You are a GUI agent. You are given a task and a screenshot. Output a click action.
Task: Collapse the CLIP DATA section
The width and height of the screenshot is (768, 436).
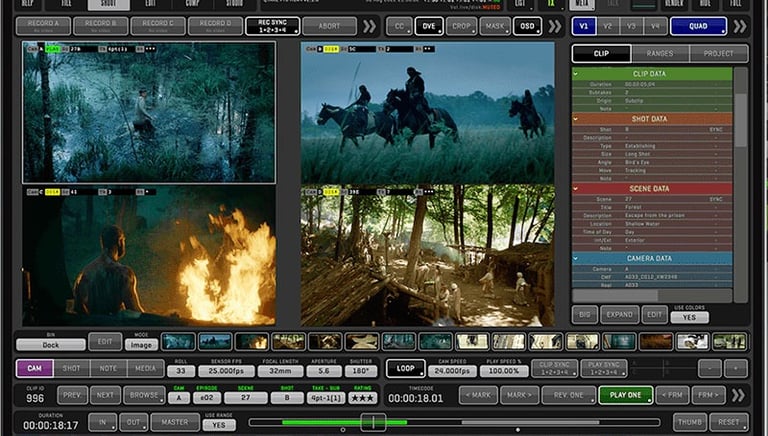tap(576, 73)
